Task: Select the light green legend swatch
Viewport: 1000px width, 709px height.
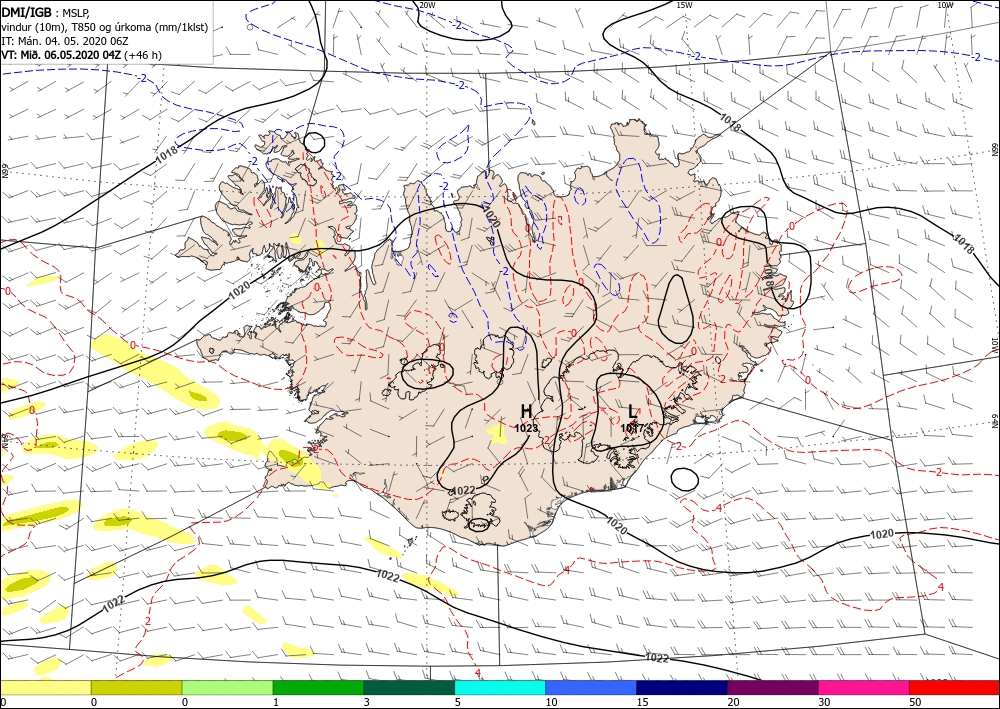Action: click(x=227, y=687)
